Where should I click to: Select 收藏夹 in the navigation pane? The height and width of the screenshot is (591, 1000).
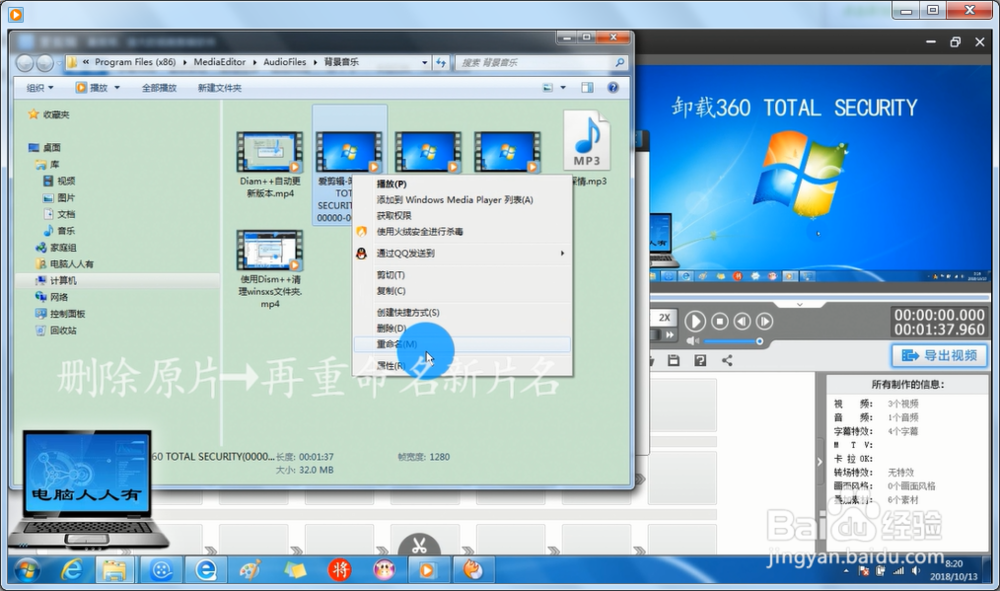coord(50,115)
